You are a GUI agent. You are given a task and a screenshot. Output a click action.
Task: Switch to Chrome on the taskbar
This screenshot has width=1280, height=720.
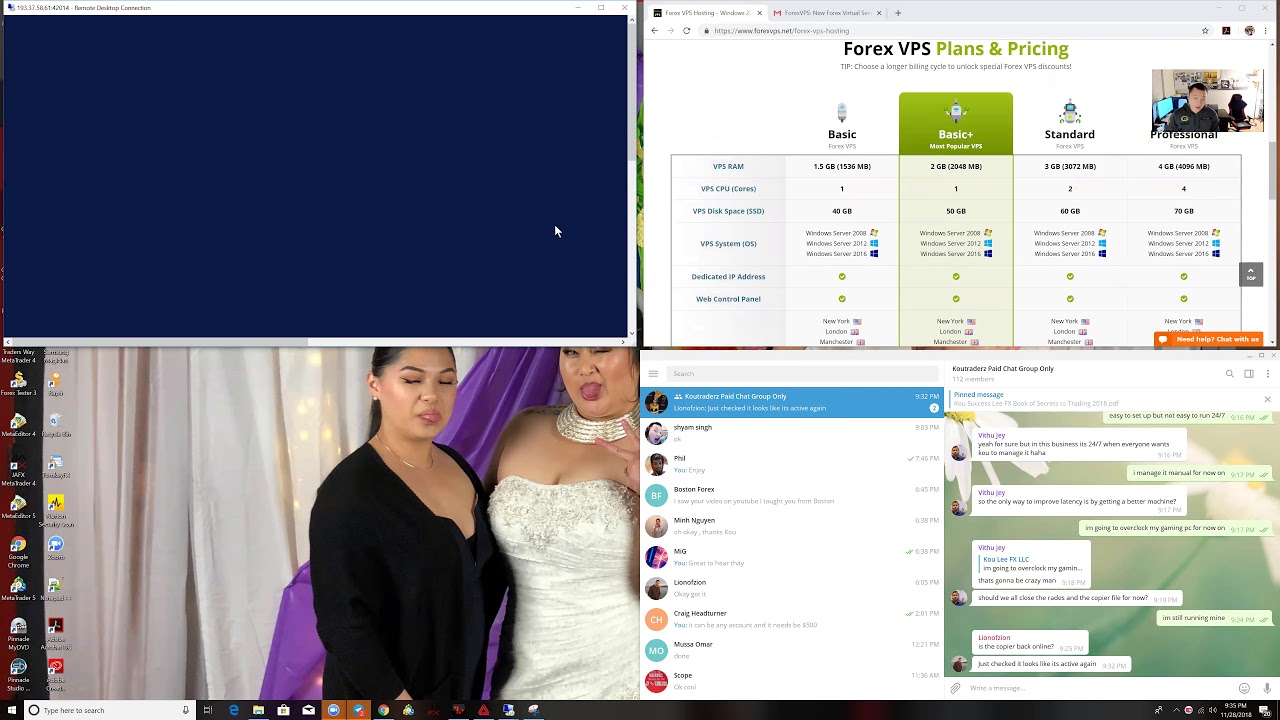pos(383,710)
